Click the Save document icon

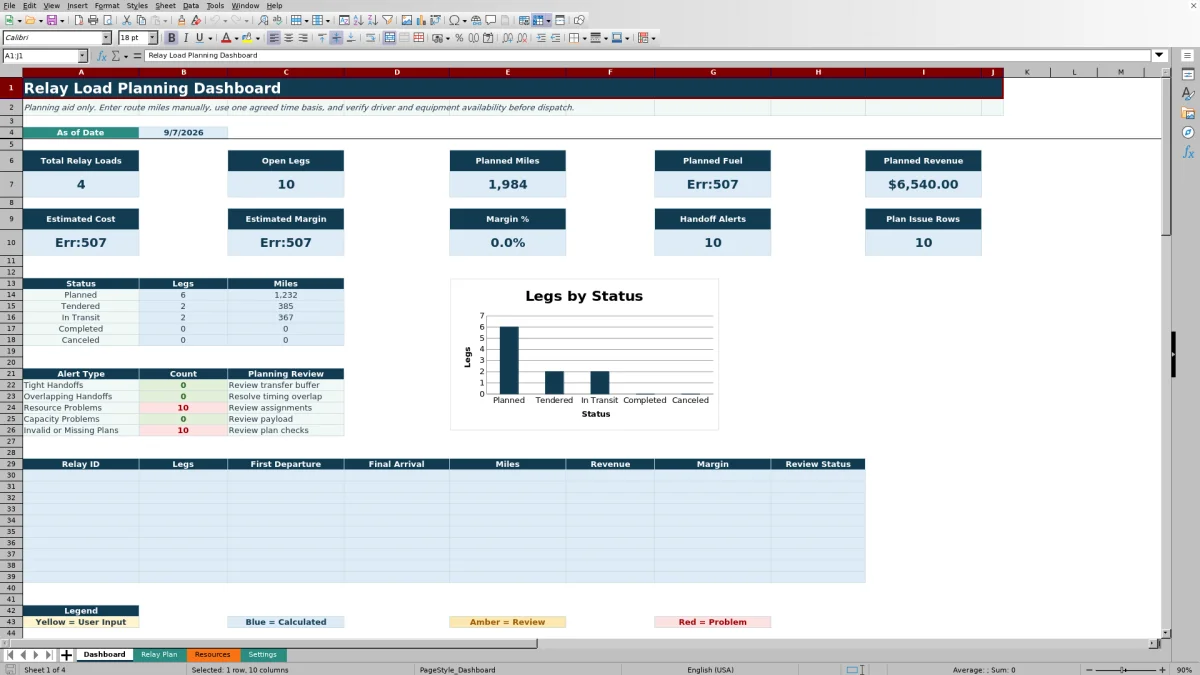[x=50, y=20]
